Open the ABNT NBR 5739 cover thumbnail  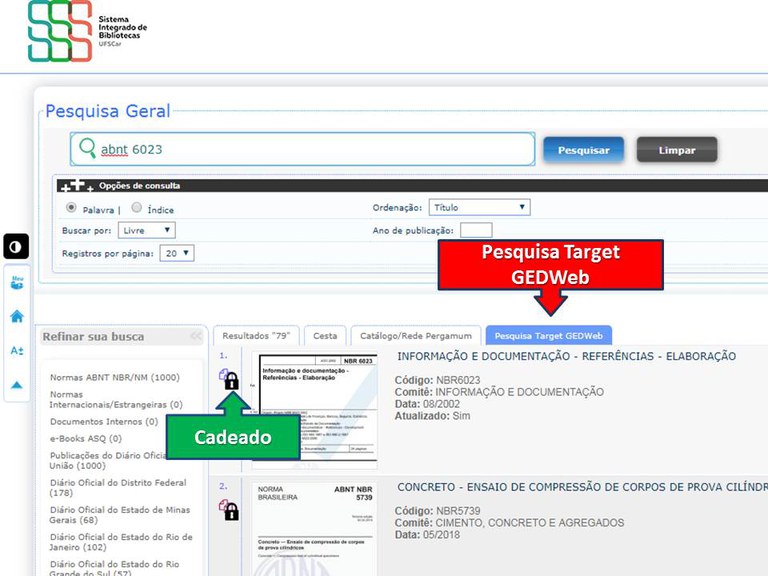315,529
